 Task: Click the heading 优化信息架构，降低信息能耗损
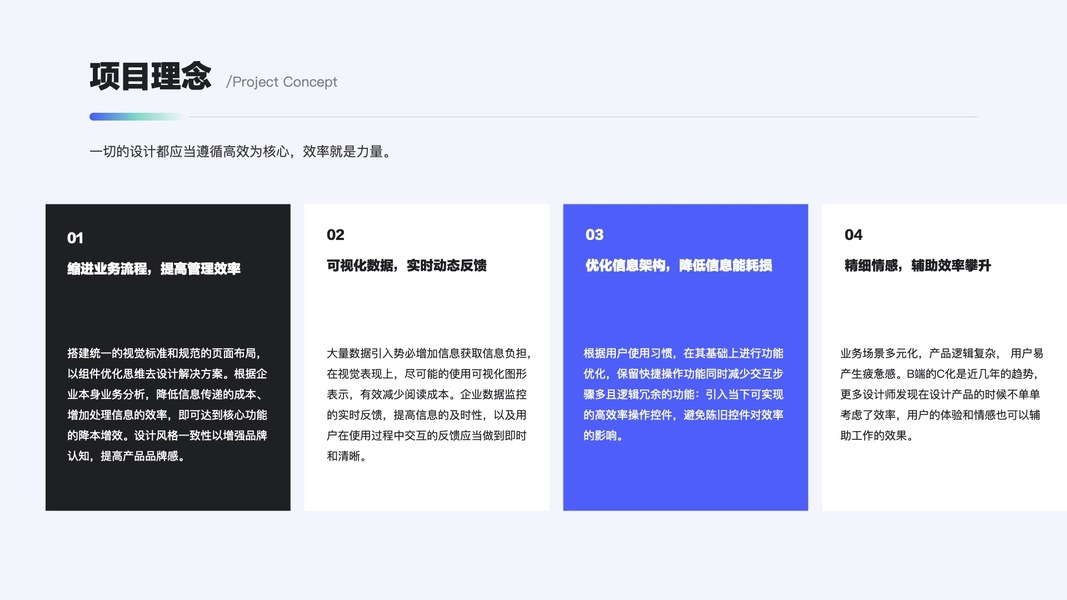tap(679, 265)
